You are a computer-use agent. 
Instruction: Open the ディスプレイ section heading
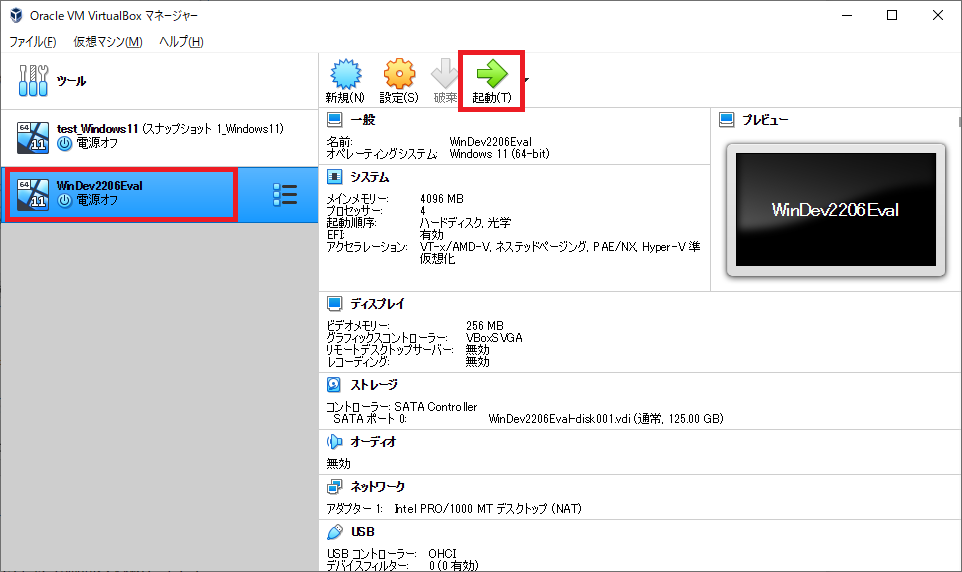click(x=377, y=304)
